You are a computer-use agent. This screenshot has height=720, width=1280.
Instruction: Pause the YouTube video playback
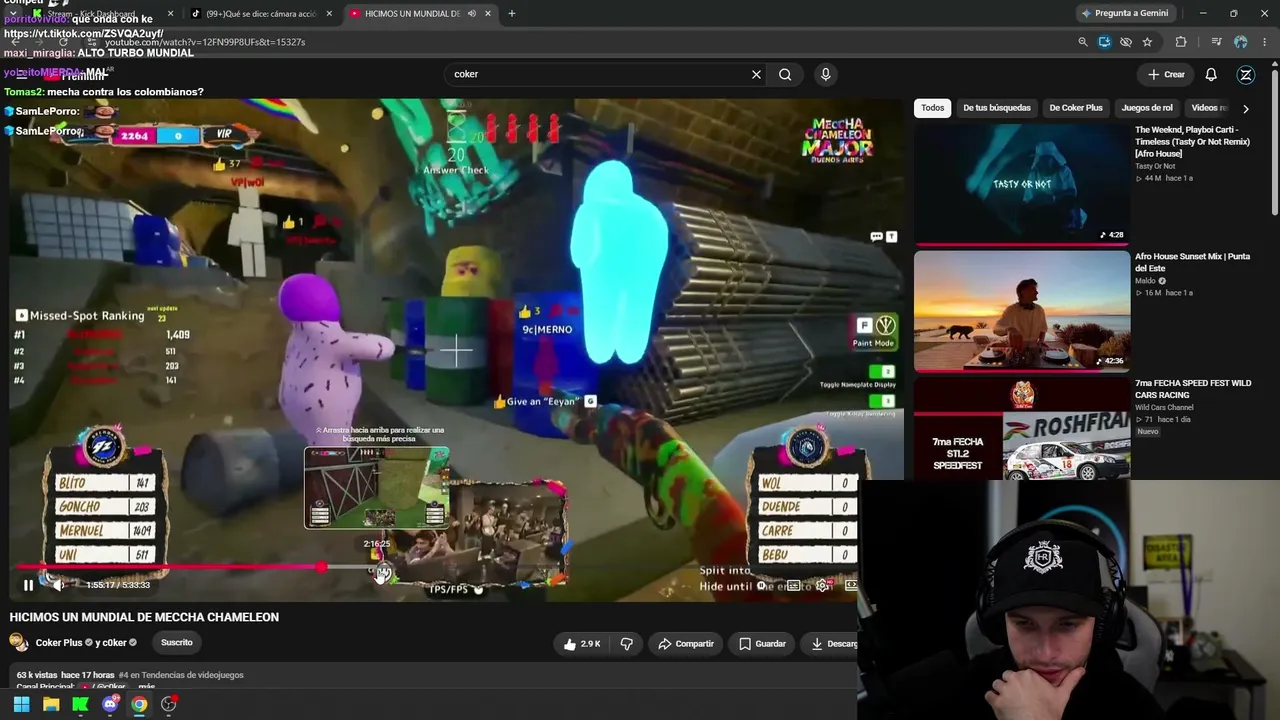(x=28, y=585)
